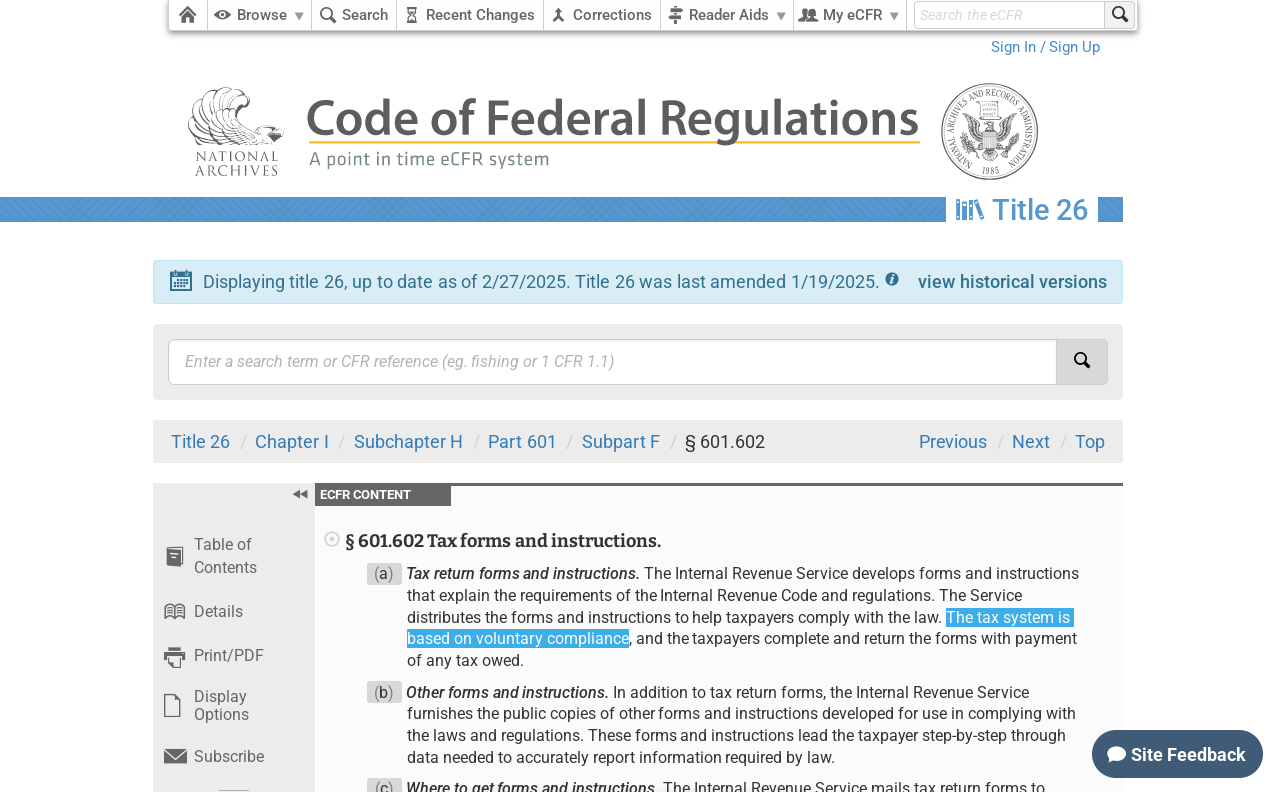The width and height of the screenshot is (1276, 792).
Task: Open Site Feedback button
Action: pos(1177,754)
